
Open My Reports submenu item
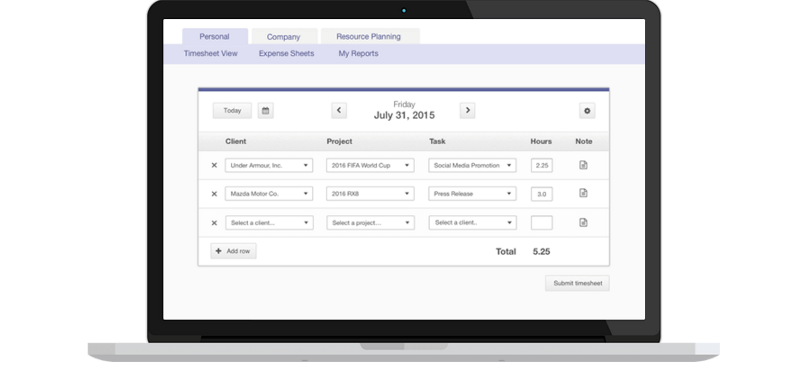click(358, 53)
